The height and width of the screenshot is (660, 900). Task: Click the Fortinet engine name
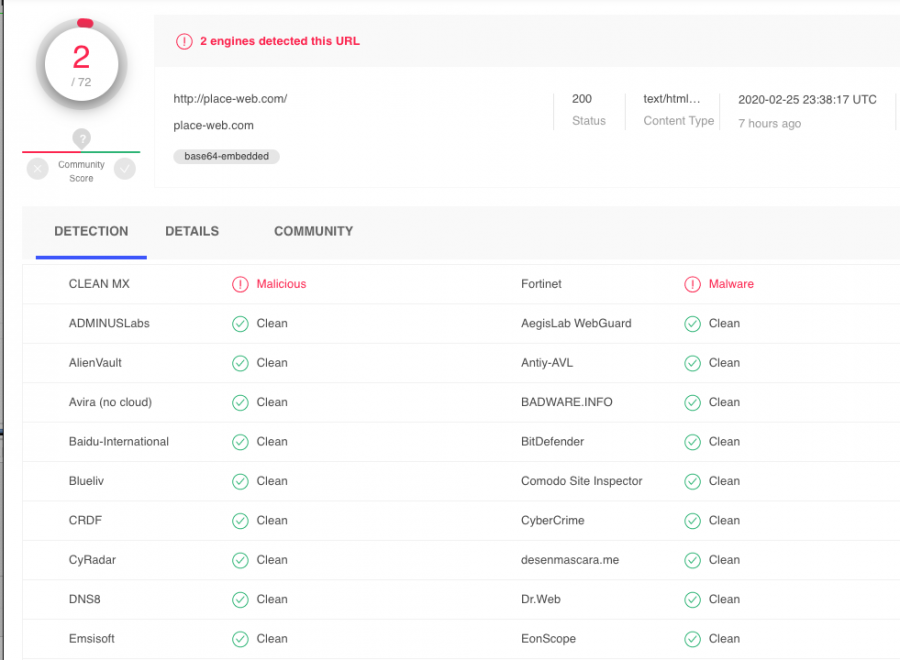pyautogui.click(x=541, y=284)
